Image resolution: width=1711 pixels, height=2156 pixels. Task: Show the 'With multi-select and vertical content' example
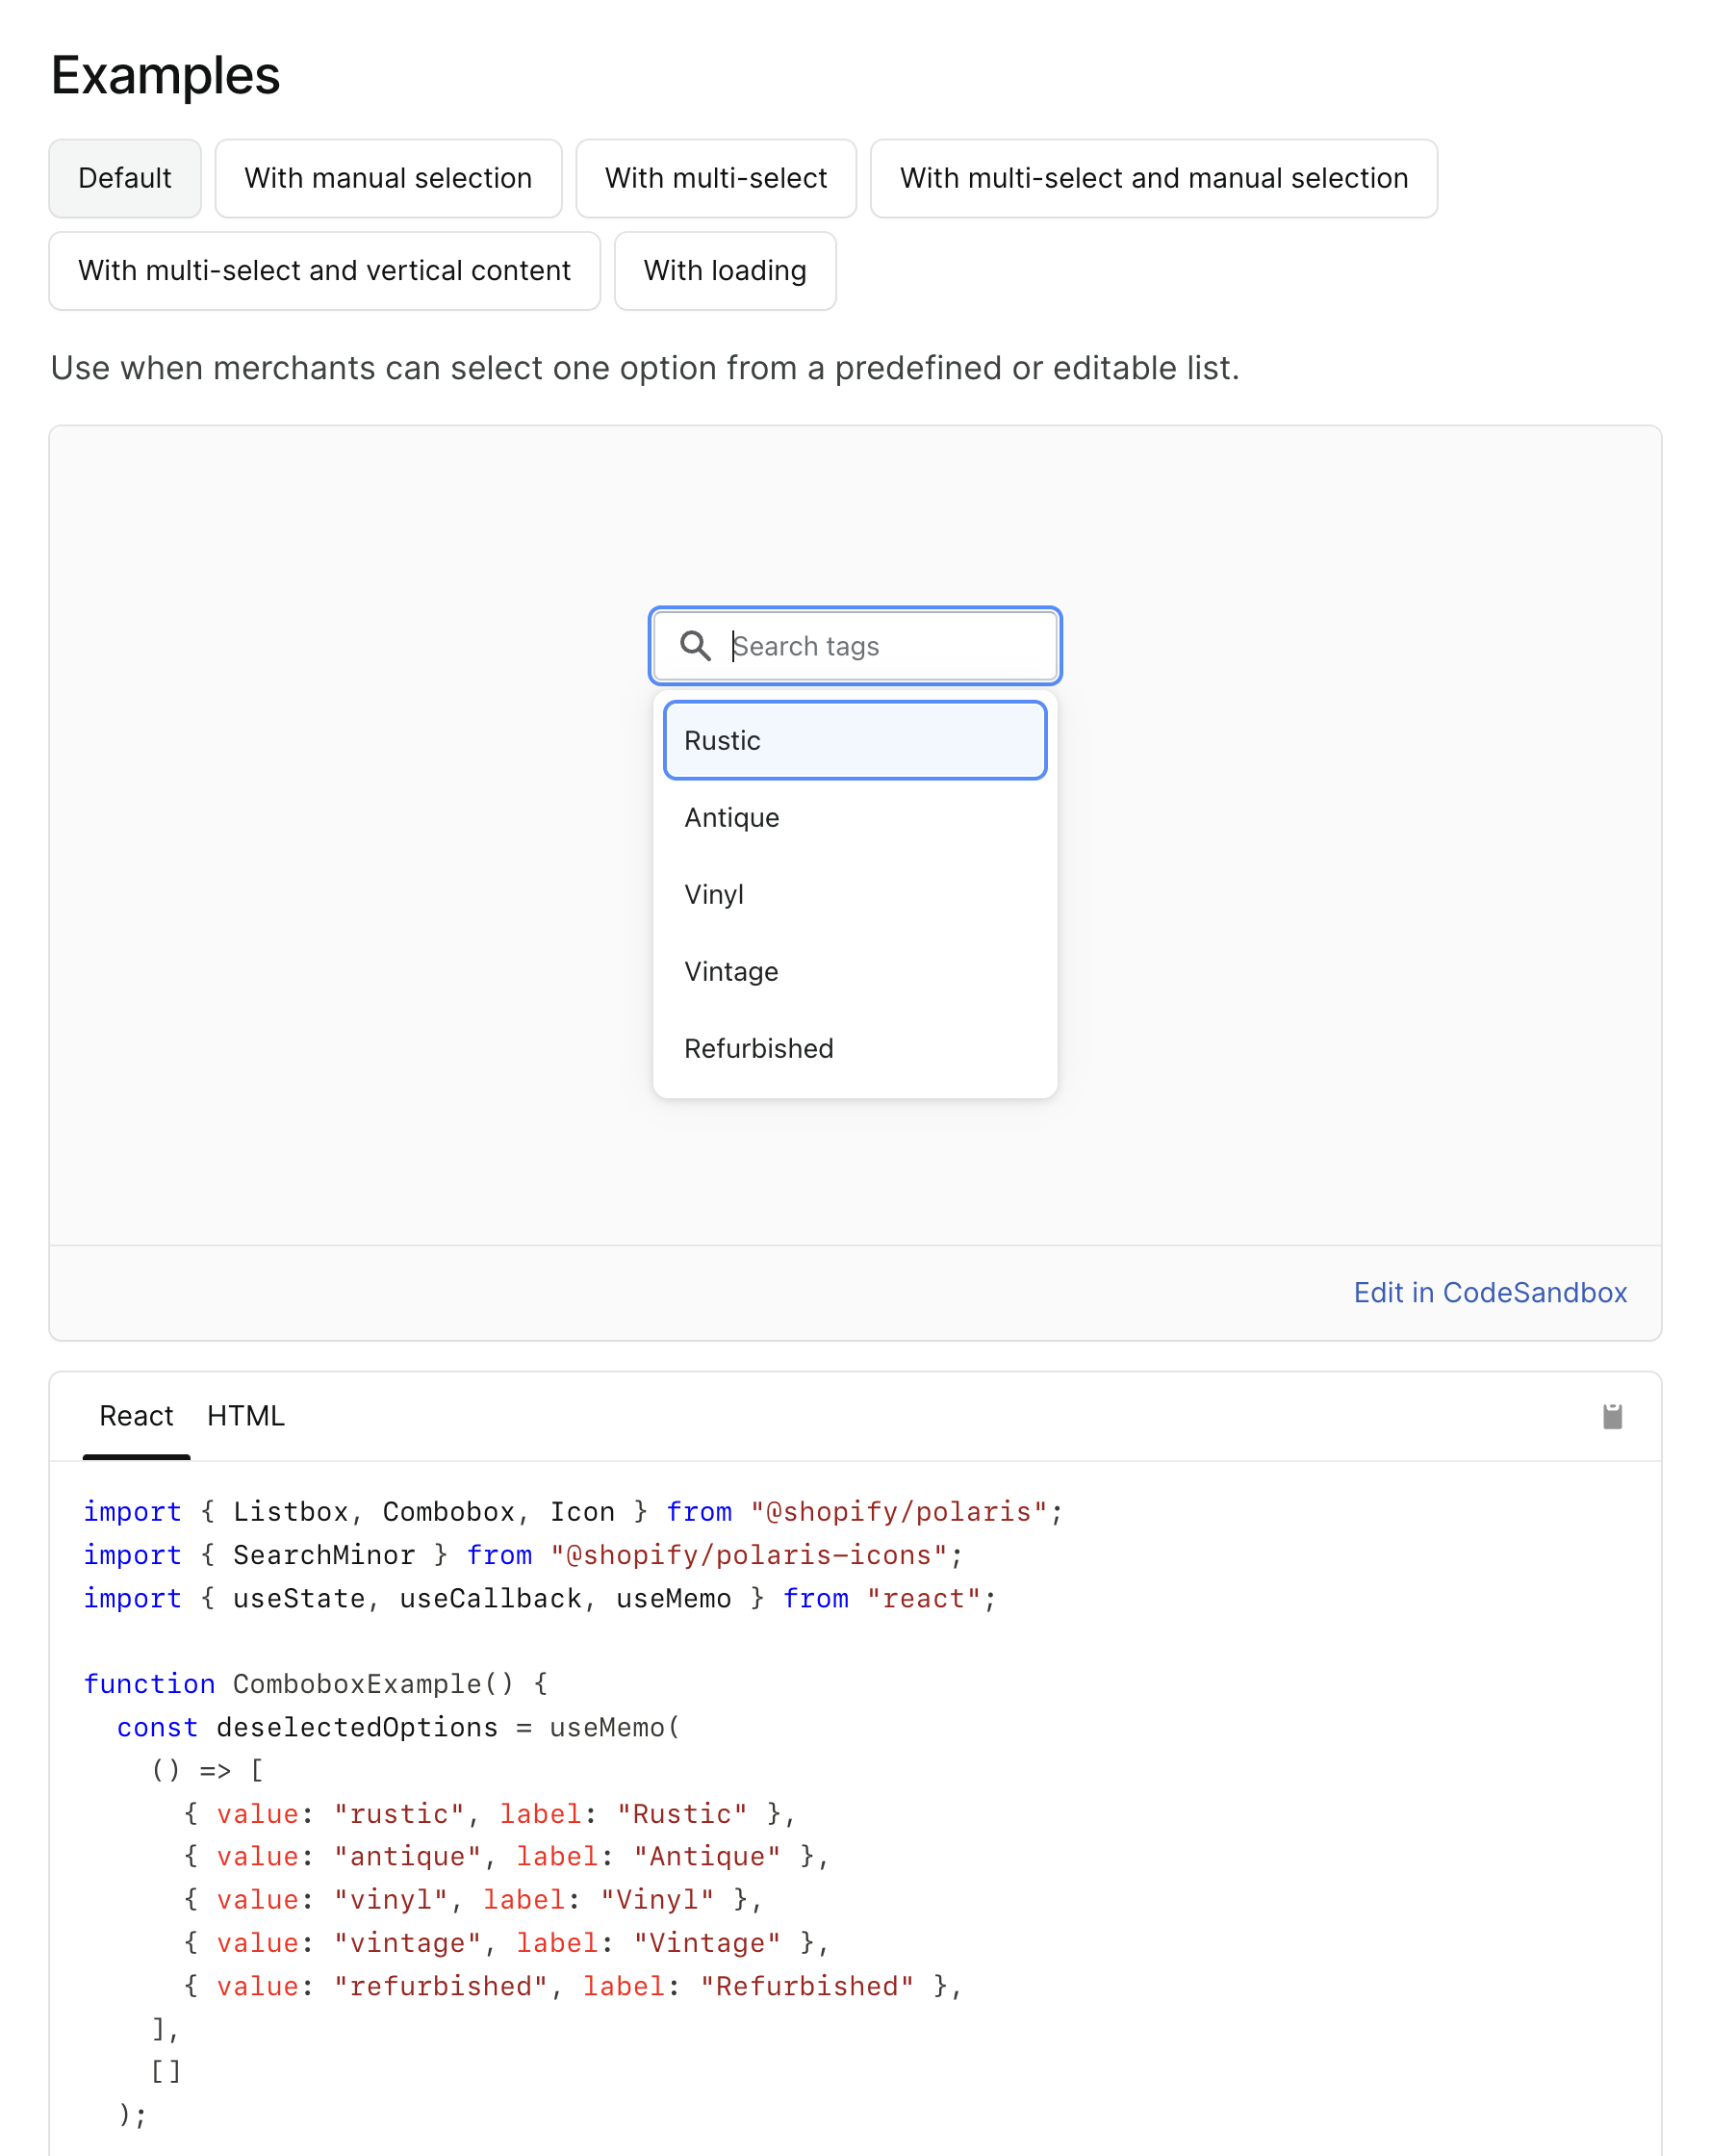pos(324,271)
